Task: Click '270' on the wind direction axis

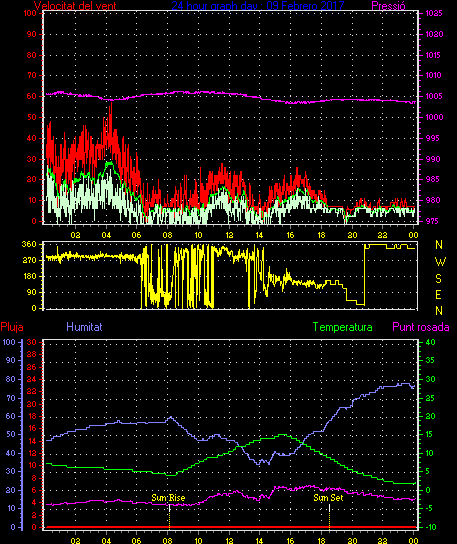Action: 29,260
